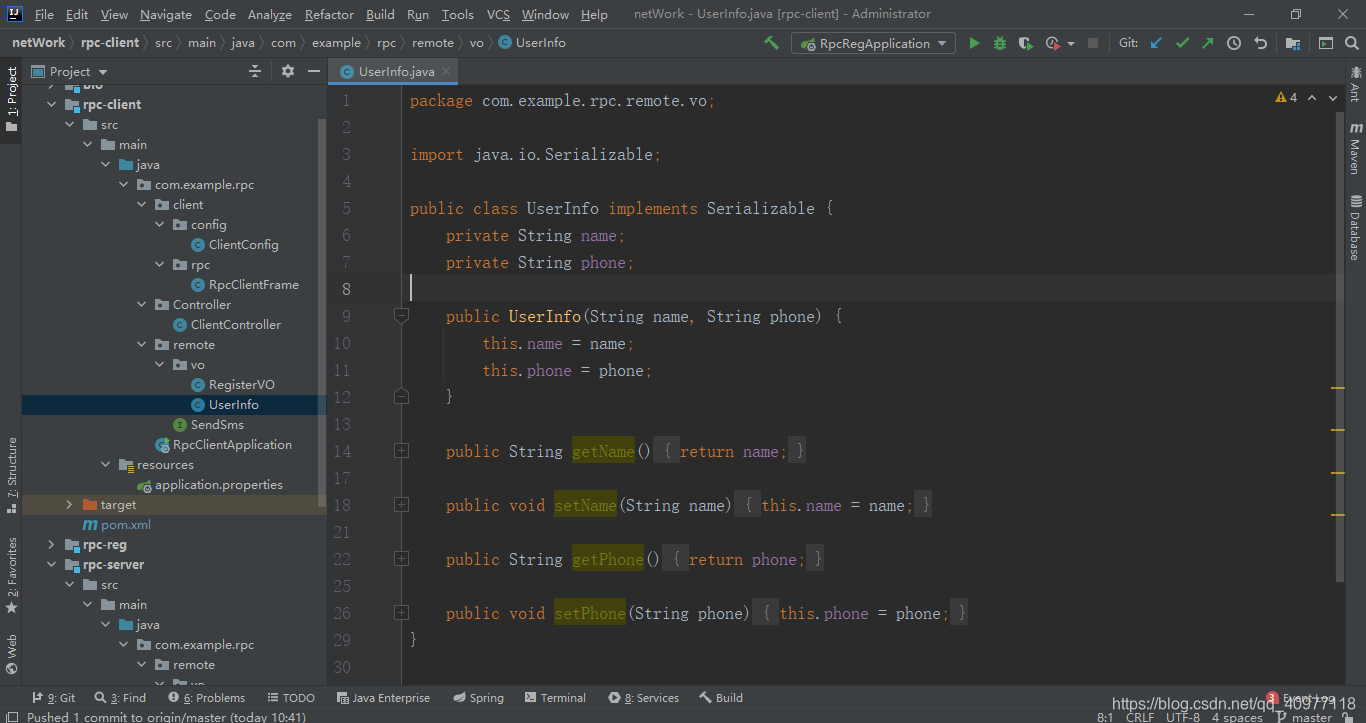
Task: Close the UserInfo.java tab
Action: point(446,71)
